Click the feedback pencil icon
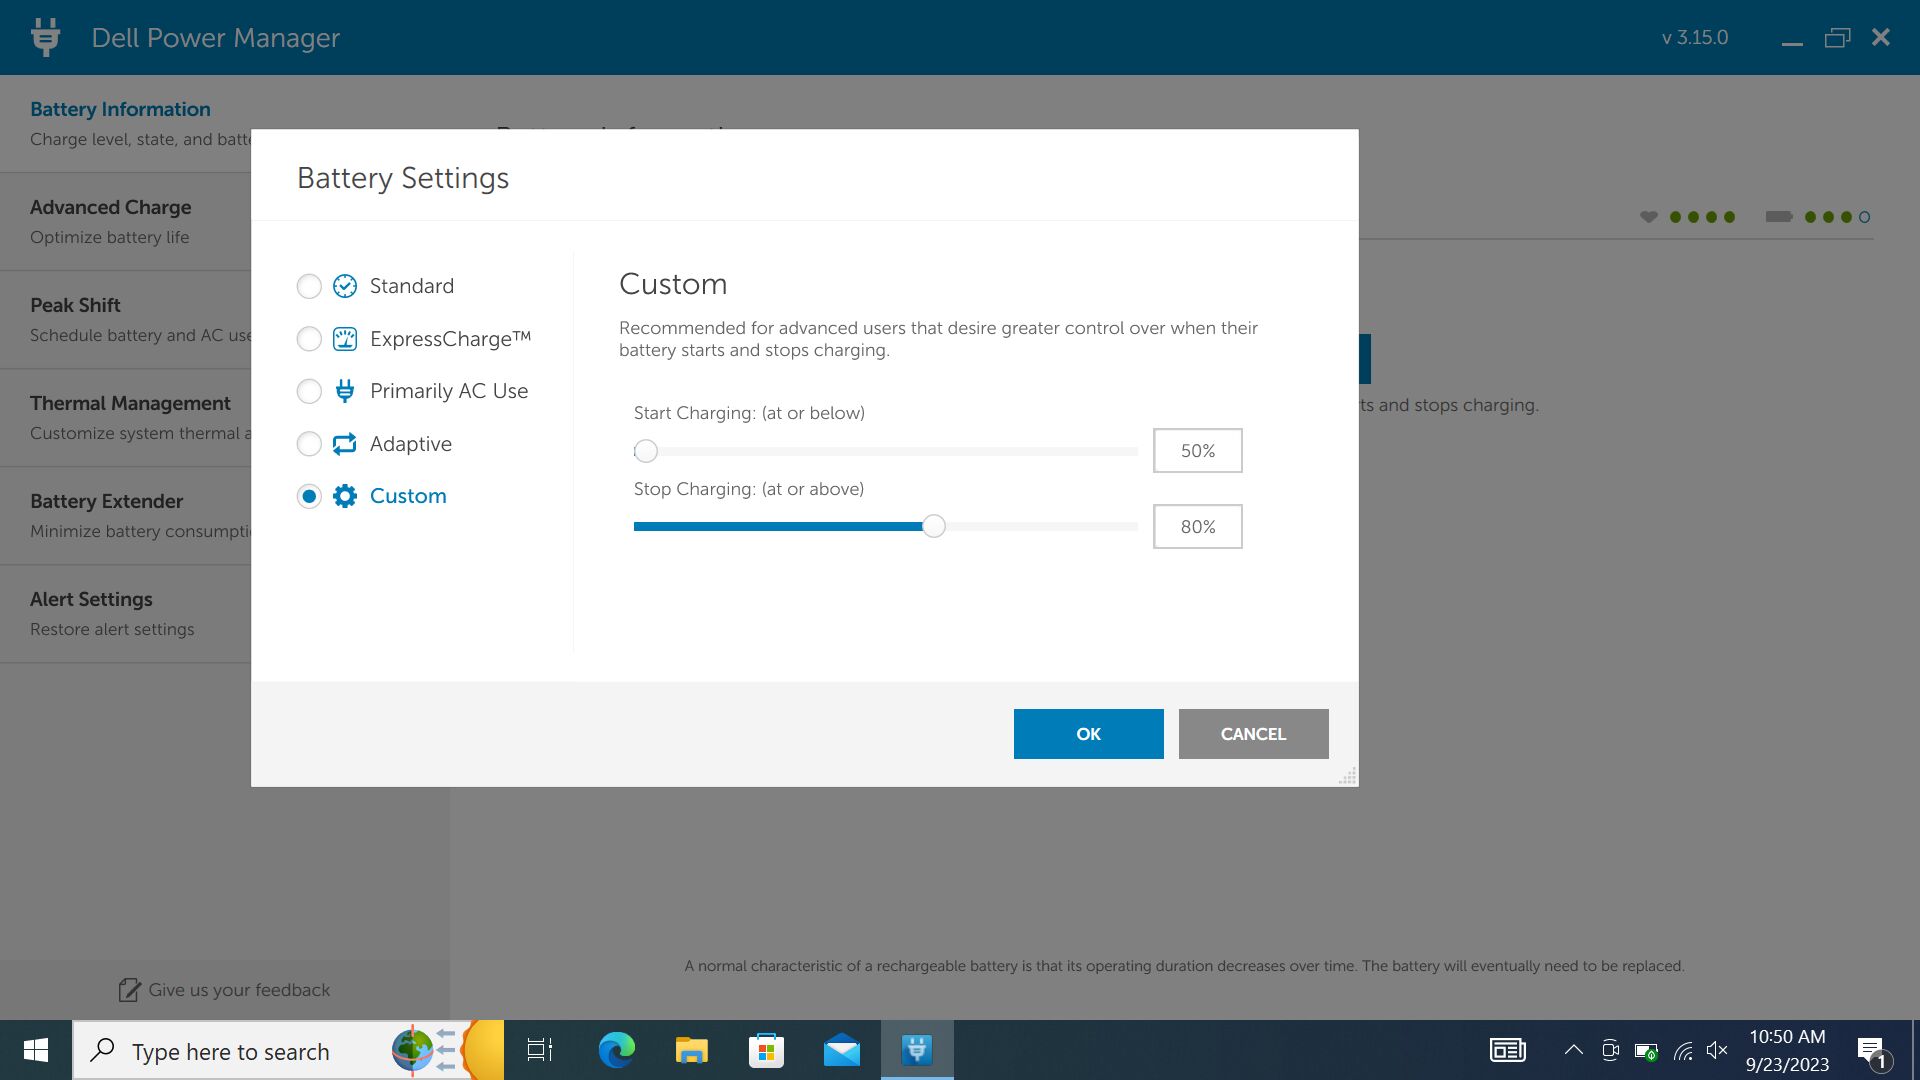 click(x=129, y=990)
